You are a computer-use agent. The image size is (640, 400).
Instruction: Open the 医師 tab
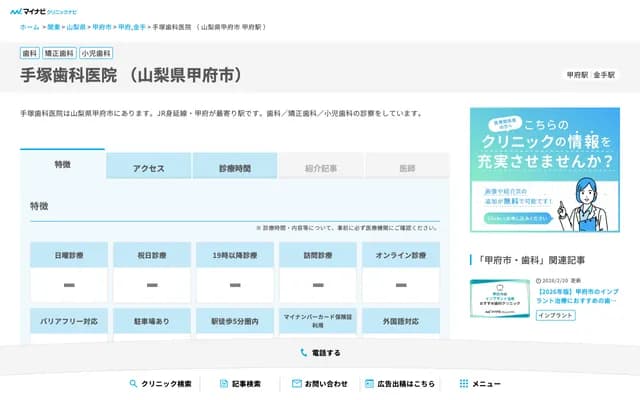click(407, 168)
